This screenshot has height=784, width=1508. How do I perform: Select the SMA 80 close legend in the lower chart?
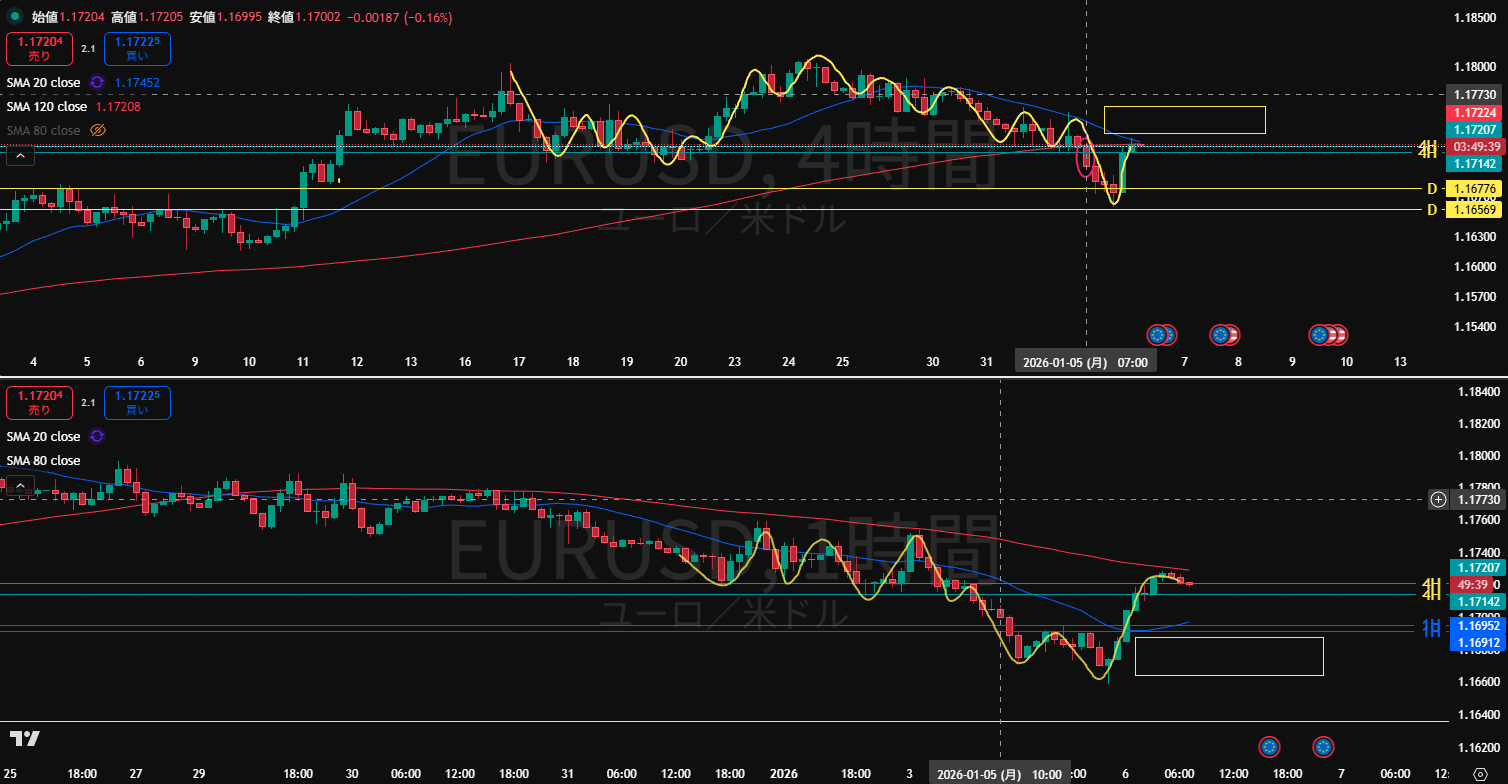click(44, 460)
